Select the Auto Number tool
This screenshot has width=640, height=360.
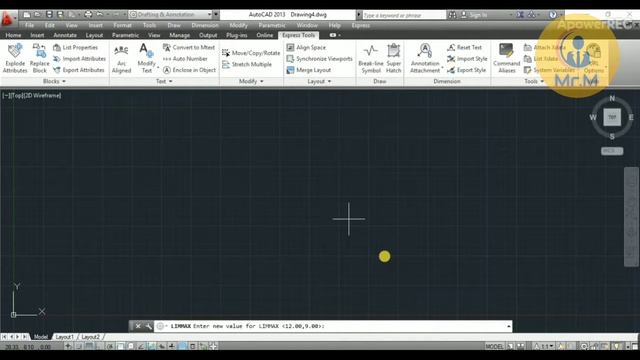point(185,59)
